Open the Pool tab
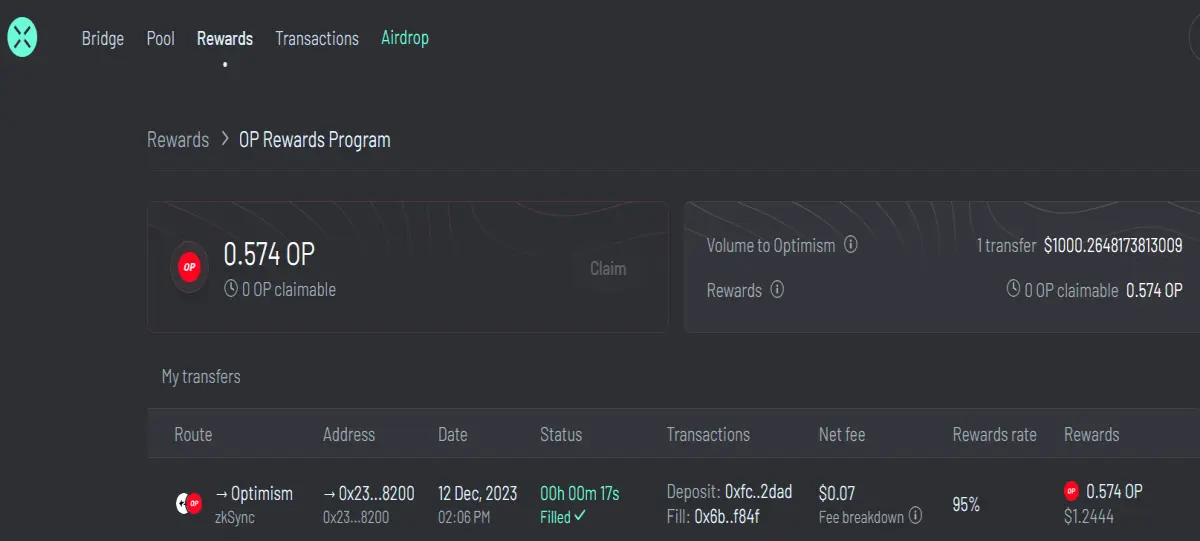Viewport: 1200px width, 541px height. (x=161, y=38)
